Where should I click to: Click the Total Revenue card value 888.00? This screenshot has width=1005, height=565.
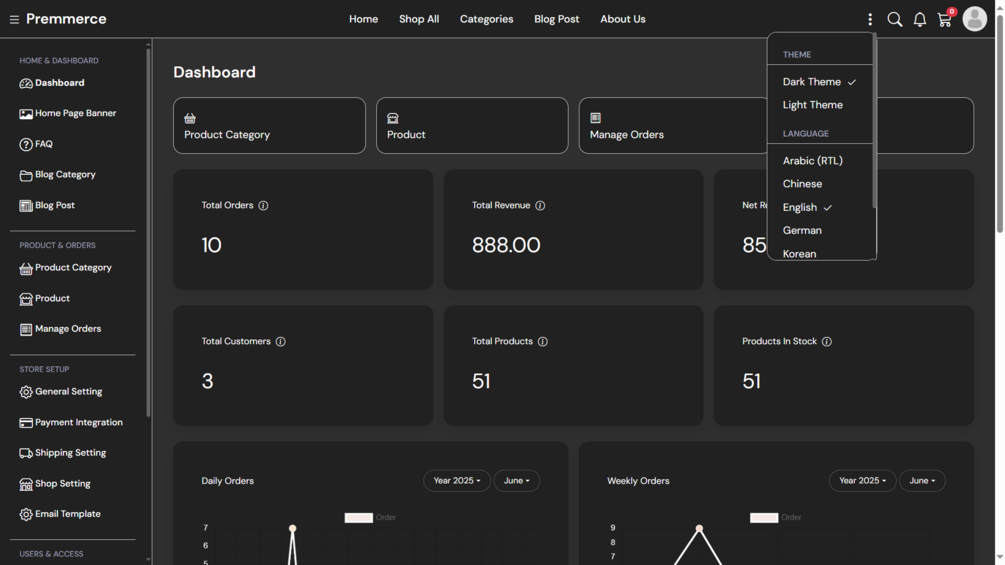click(506, 245)
